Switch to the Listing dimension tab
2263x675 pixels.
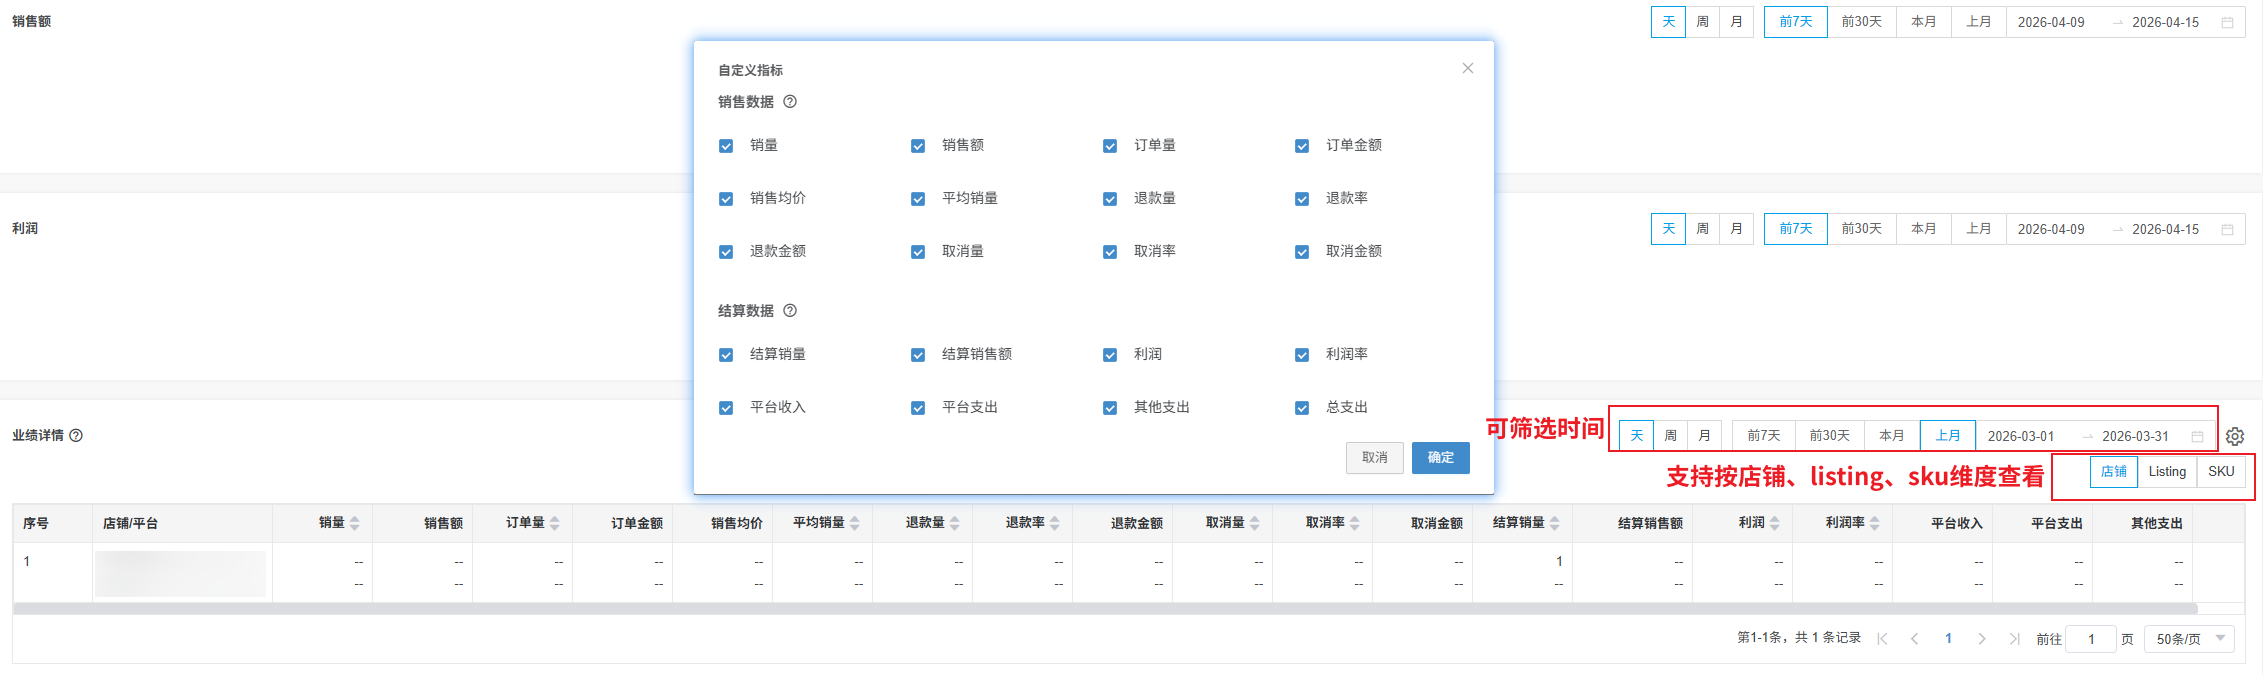(x=2167, y=472)
